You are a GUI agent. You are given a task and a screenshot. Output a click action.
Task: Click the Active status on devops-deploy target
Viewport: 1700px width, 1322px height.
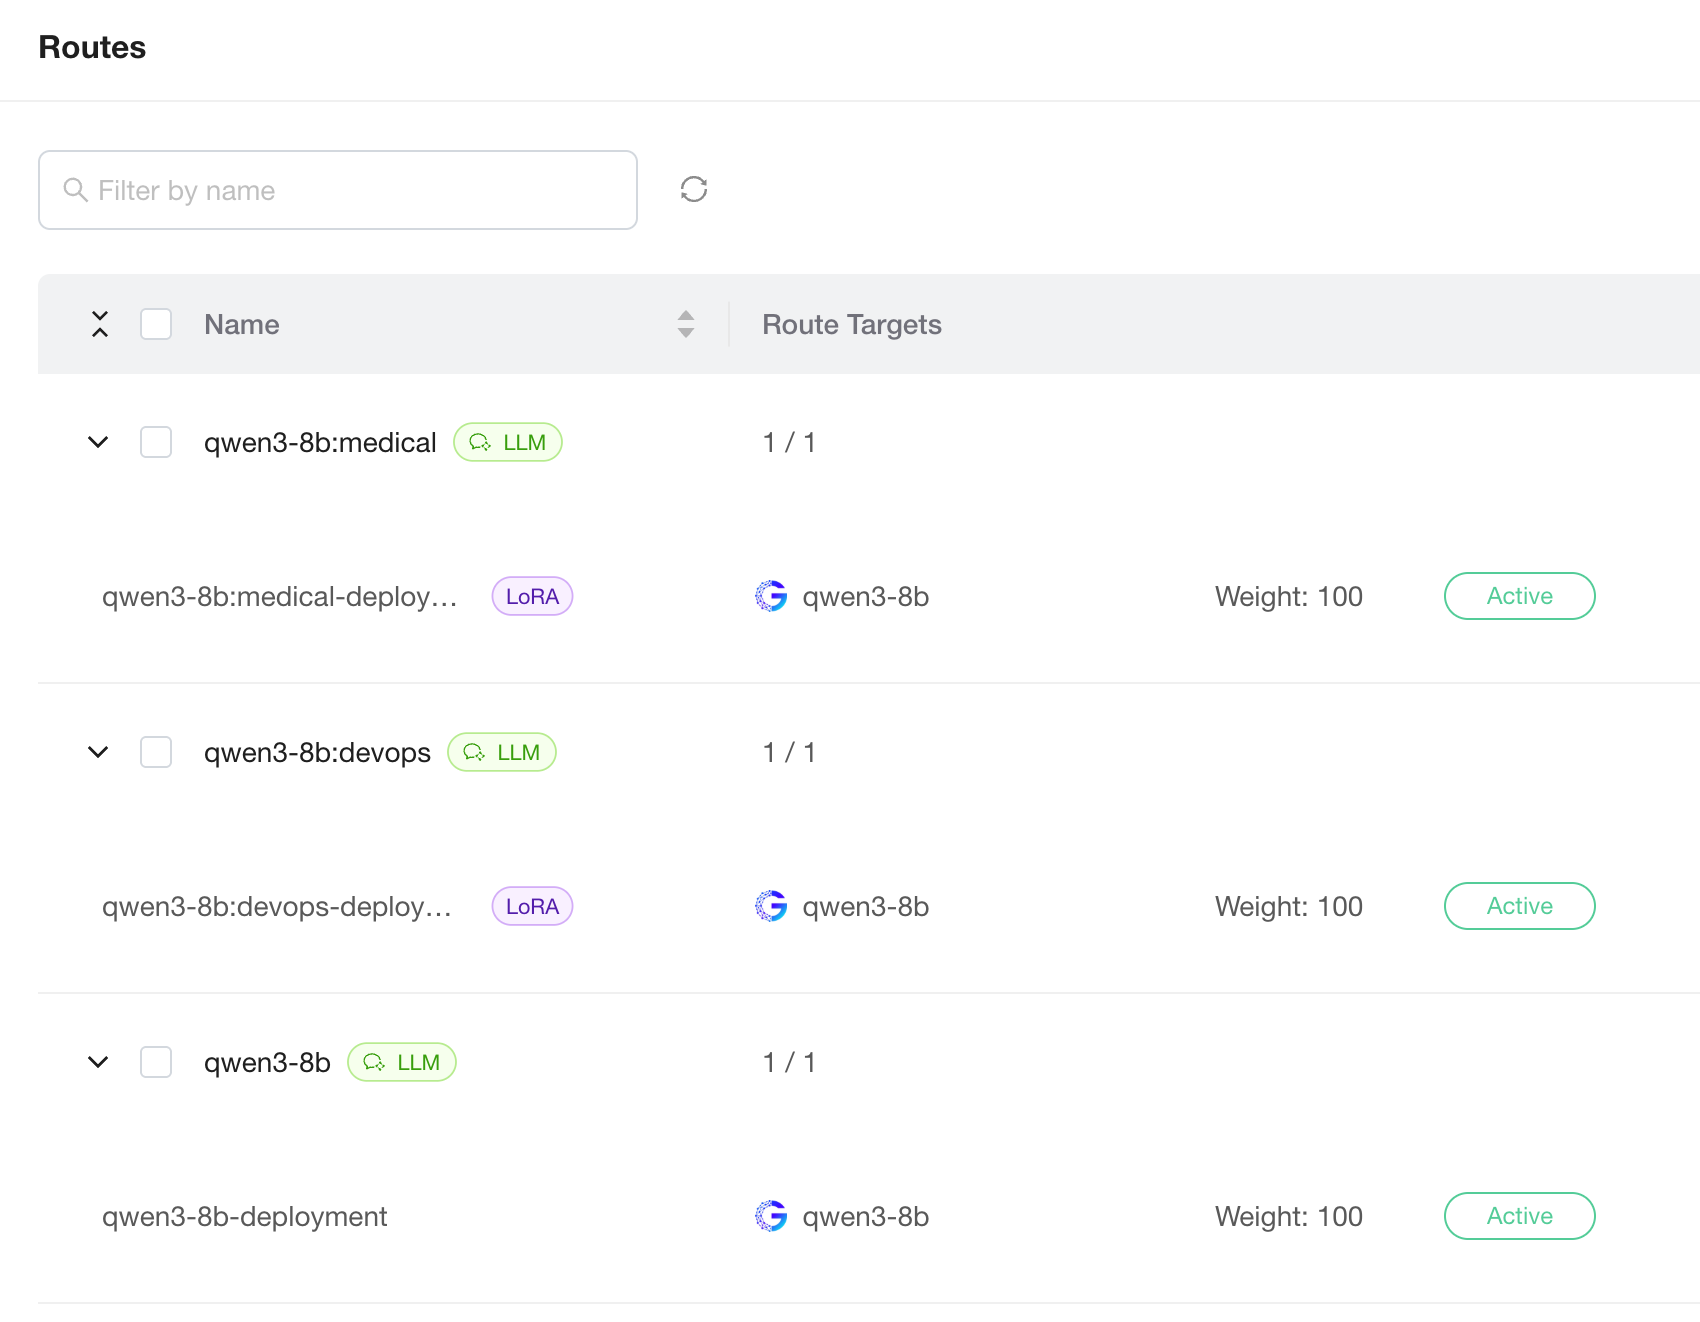click(x=1519, y=906)
